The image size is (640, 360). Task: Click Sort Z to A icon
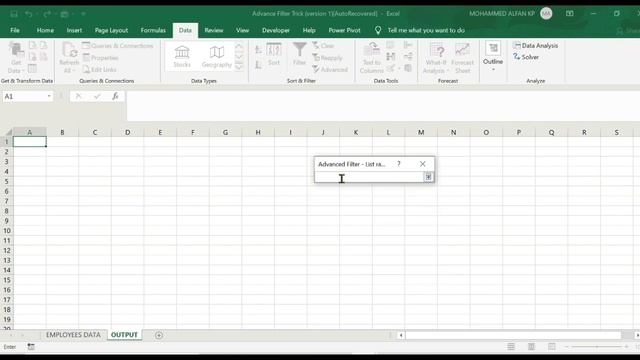click(x=258, y=64)
